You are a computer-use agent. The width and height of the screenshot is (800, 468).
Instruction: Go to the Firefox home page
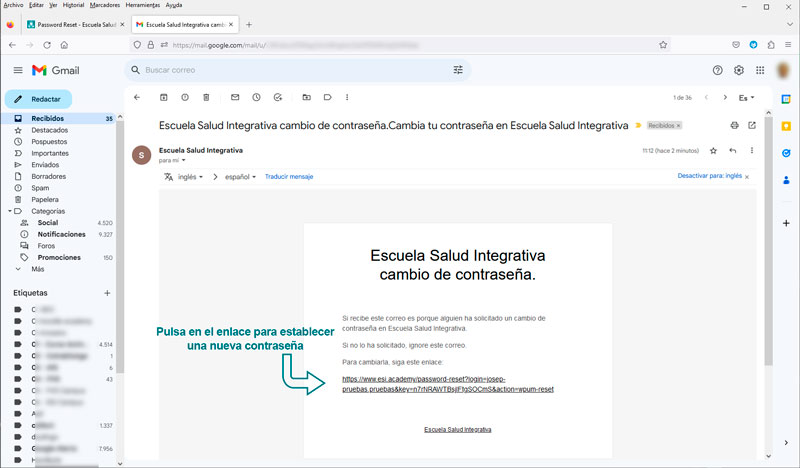pos(64,45)
